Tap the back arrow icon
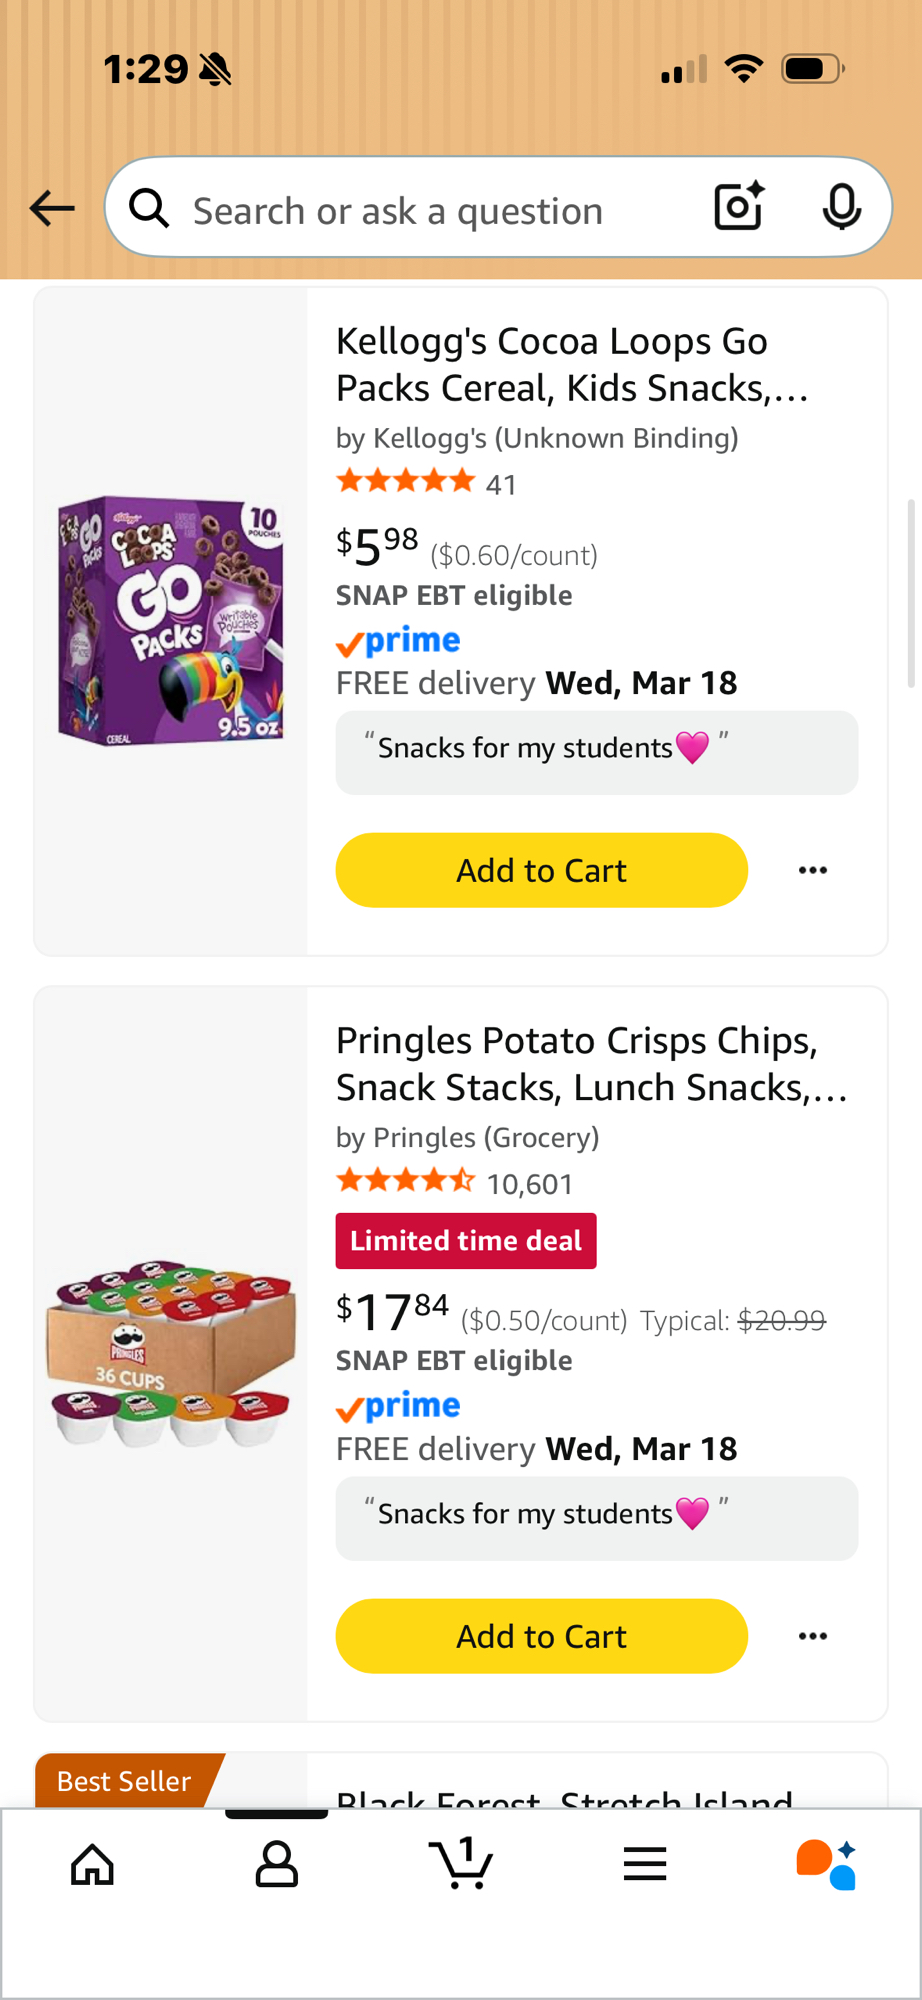Screen dimensions: 922x2000 pos(52,208)
